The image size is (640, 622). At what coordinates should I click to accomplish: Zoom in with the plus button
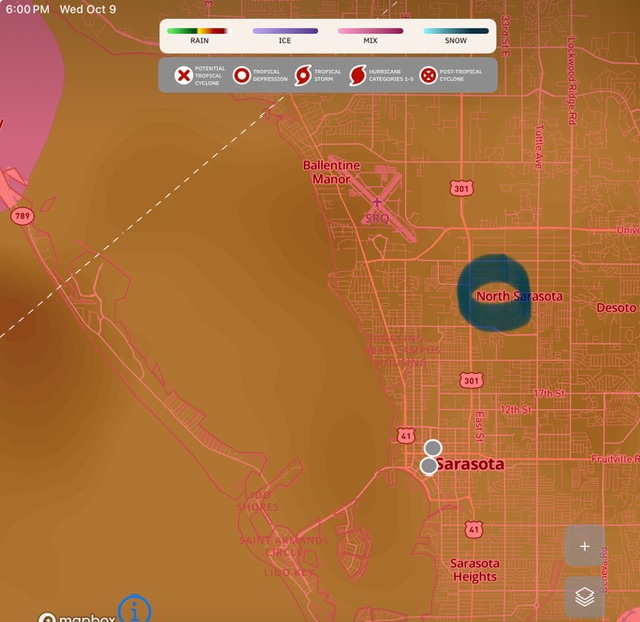click(x=585, y=546)
